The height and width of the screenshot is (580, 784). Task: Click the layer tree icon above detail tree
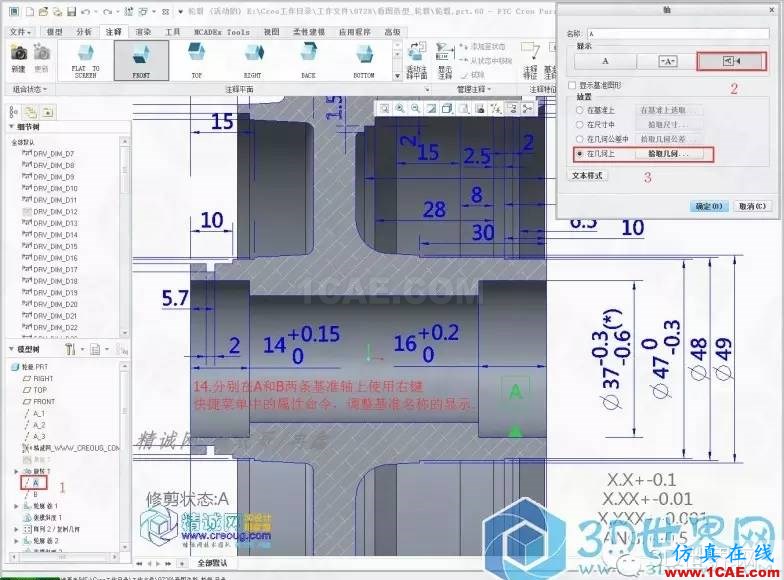click(x=30, y=112)
